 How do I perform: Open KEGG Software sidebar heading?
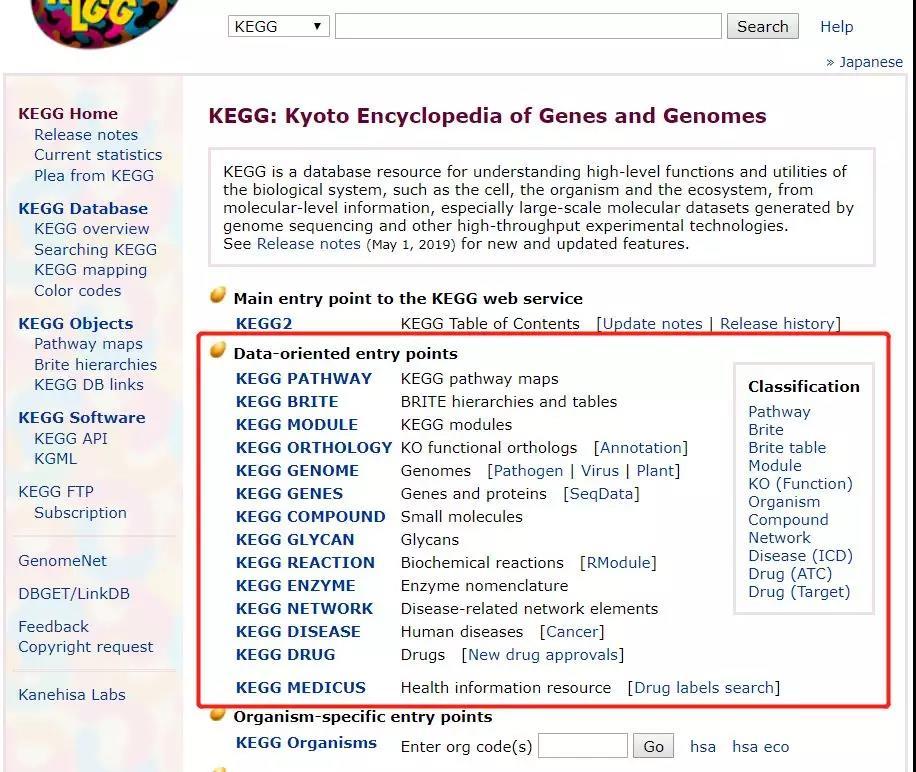(x=82, y=418)
